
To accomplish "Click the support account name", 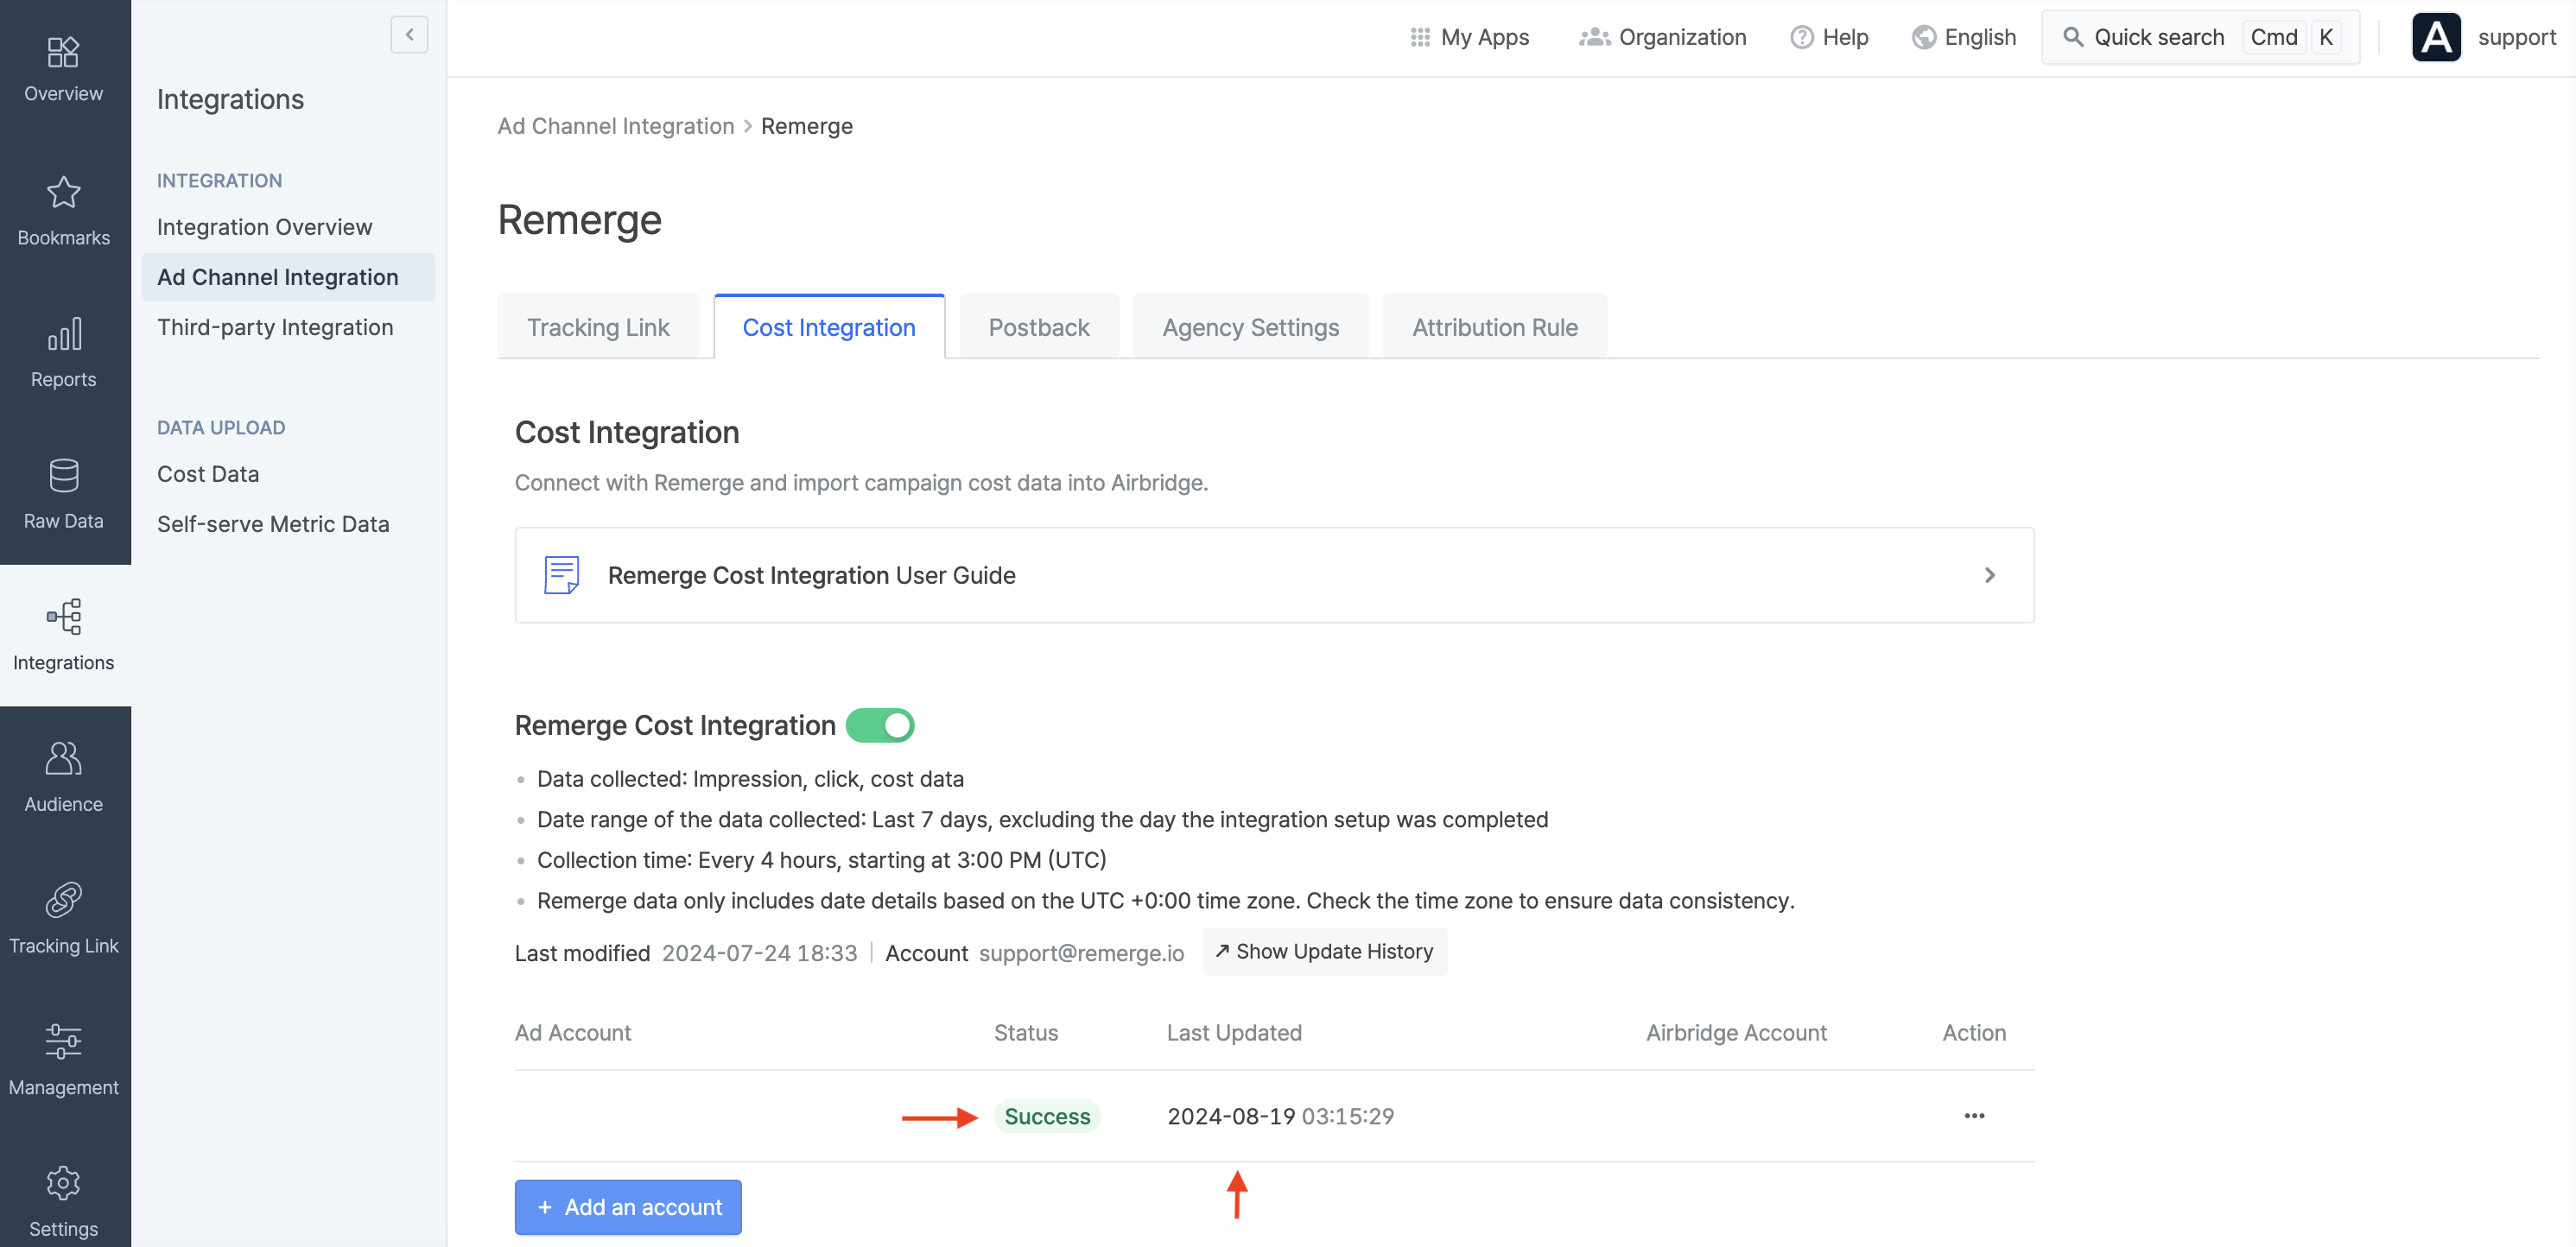I will pos(2516,37).
